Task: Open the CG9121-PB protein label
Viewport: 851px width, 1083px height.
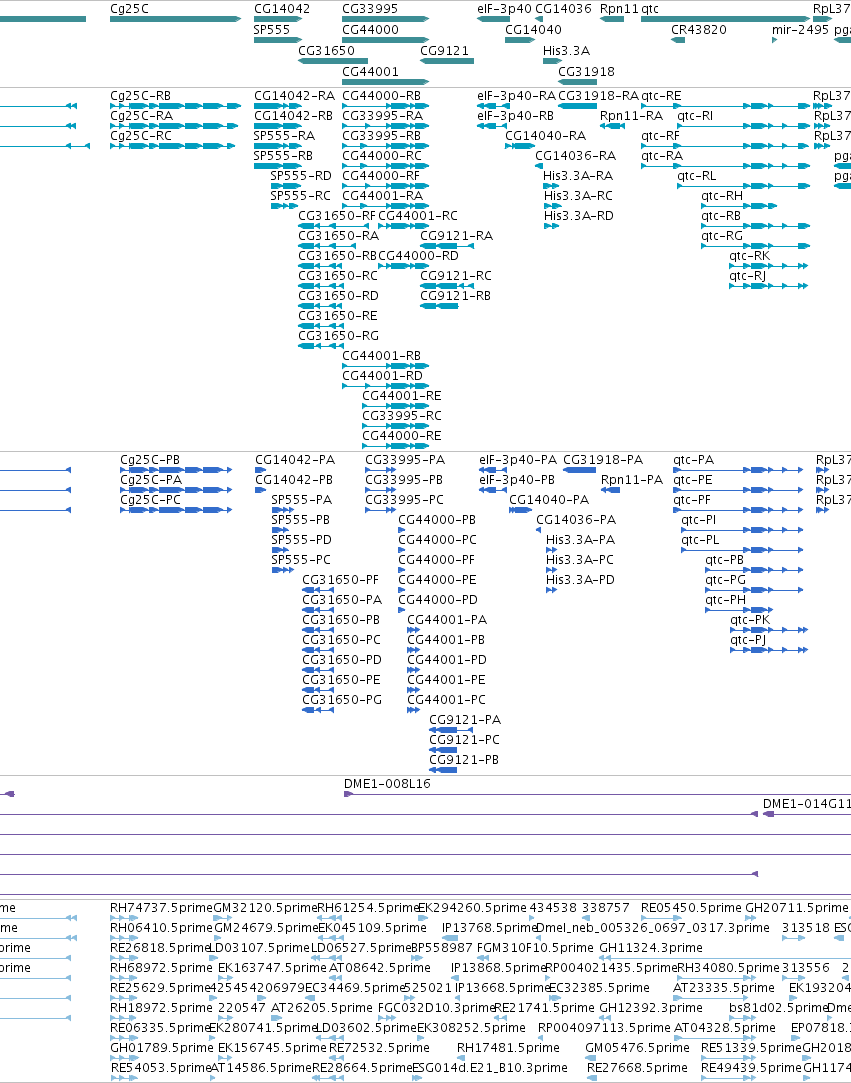Action: pyautogui.click(x=463, y=760)
